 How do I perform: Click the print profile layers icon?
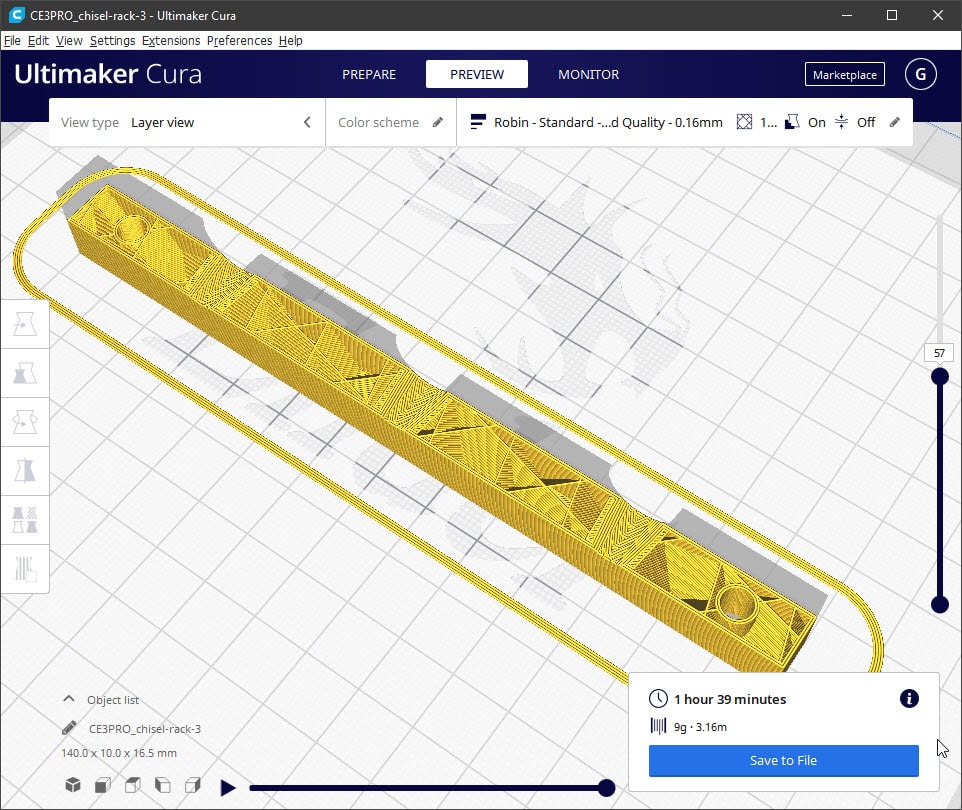(478, 122)
